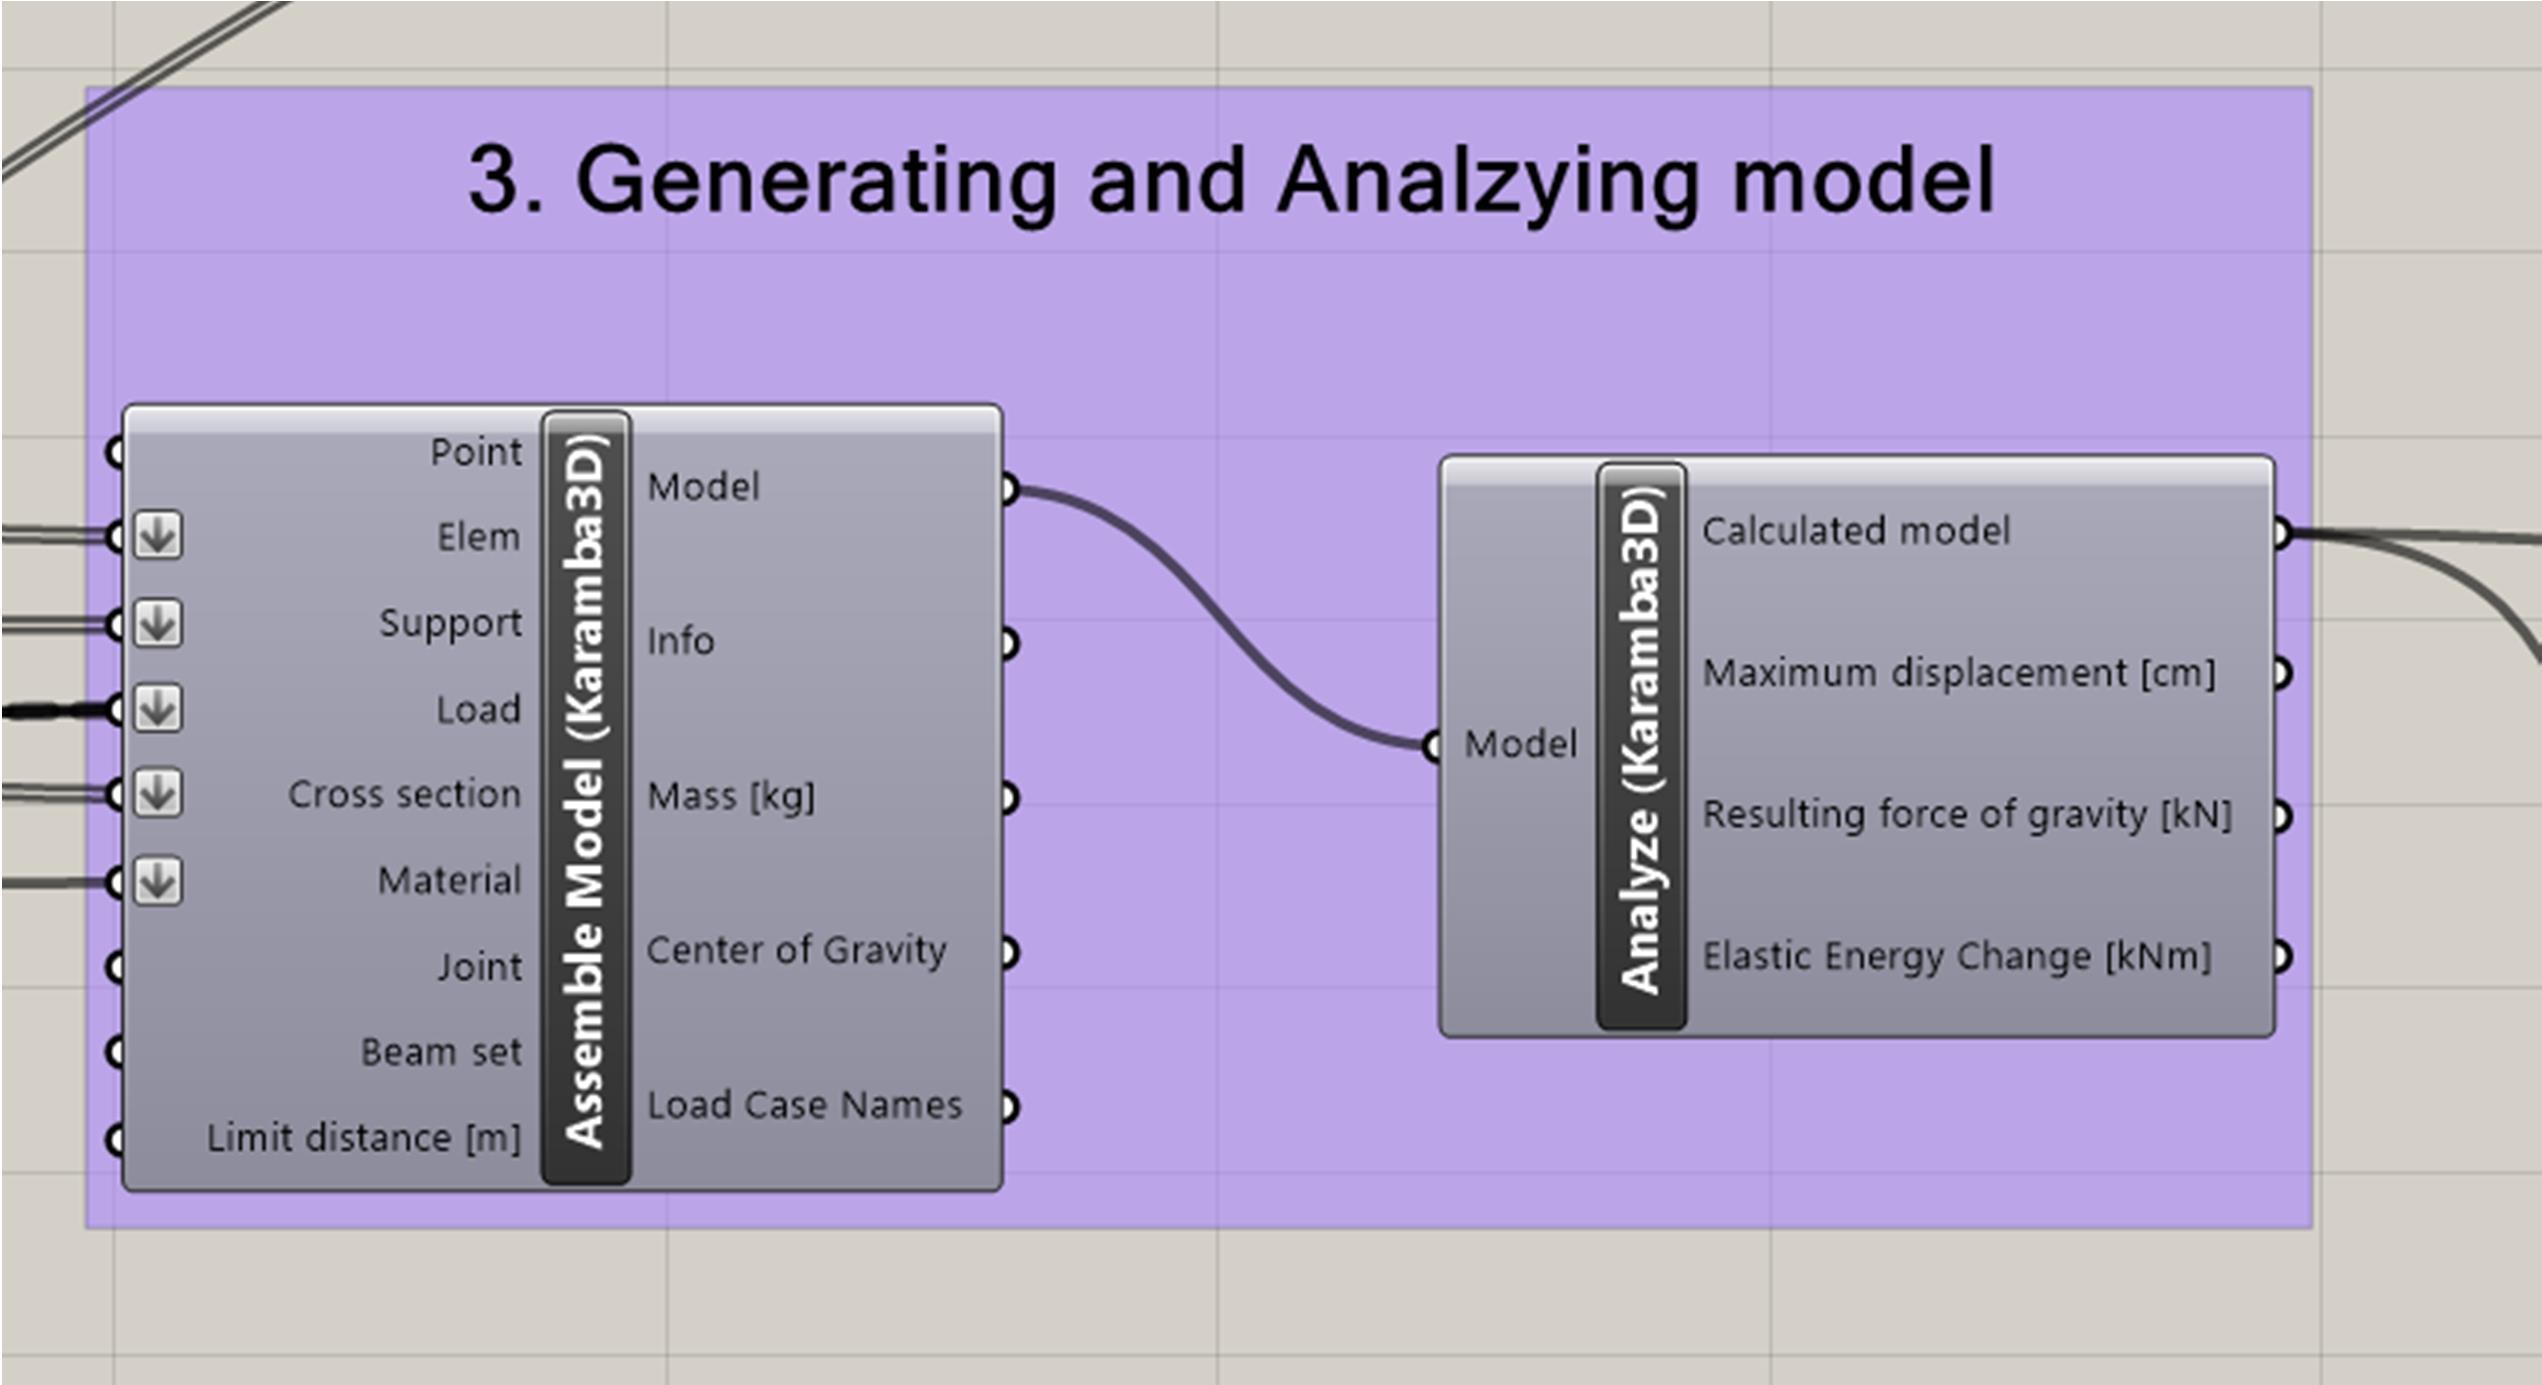Click the Elastic Energy Change [kNm] output
Viewport: 2542px width, 1385px height.
[x=1956, y=956]
